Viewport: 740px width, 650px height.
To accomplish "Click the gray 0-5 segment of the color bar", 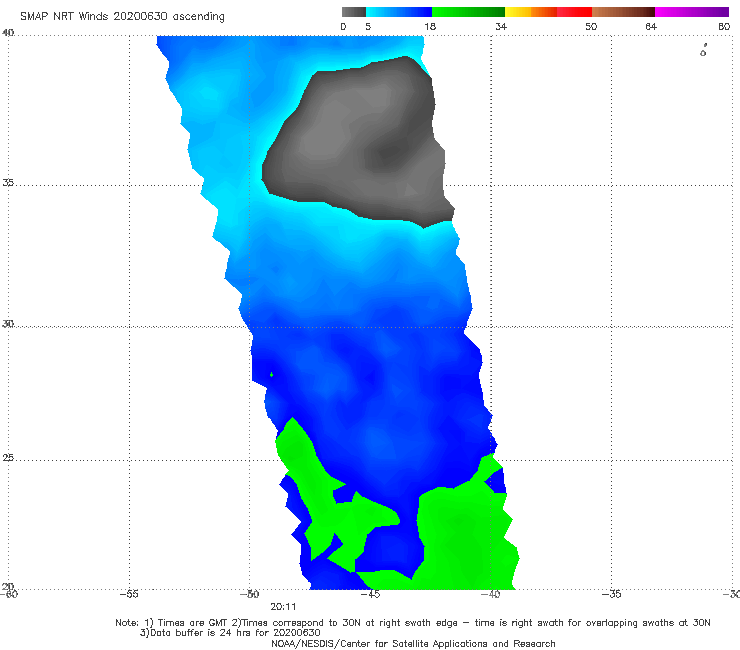I will pos(354,12).
